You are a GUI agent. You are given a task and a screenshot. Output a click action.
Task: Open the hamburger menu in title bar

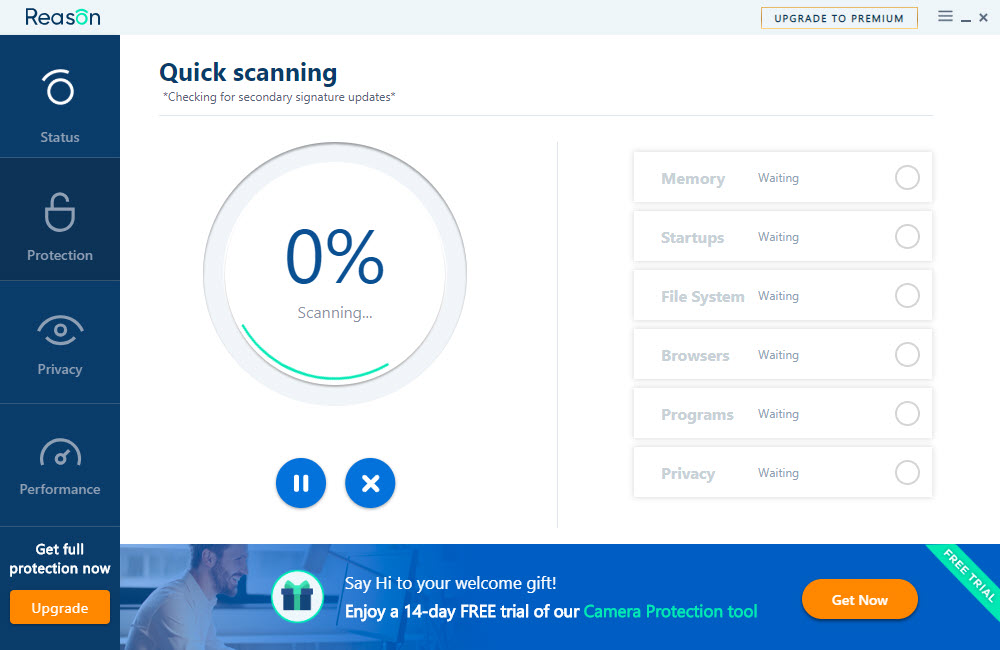(x=945, y=16)
